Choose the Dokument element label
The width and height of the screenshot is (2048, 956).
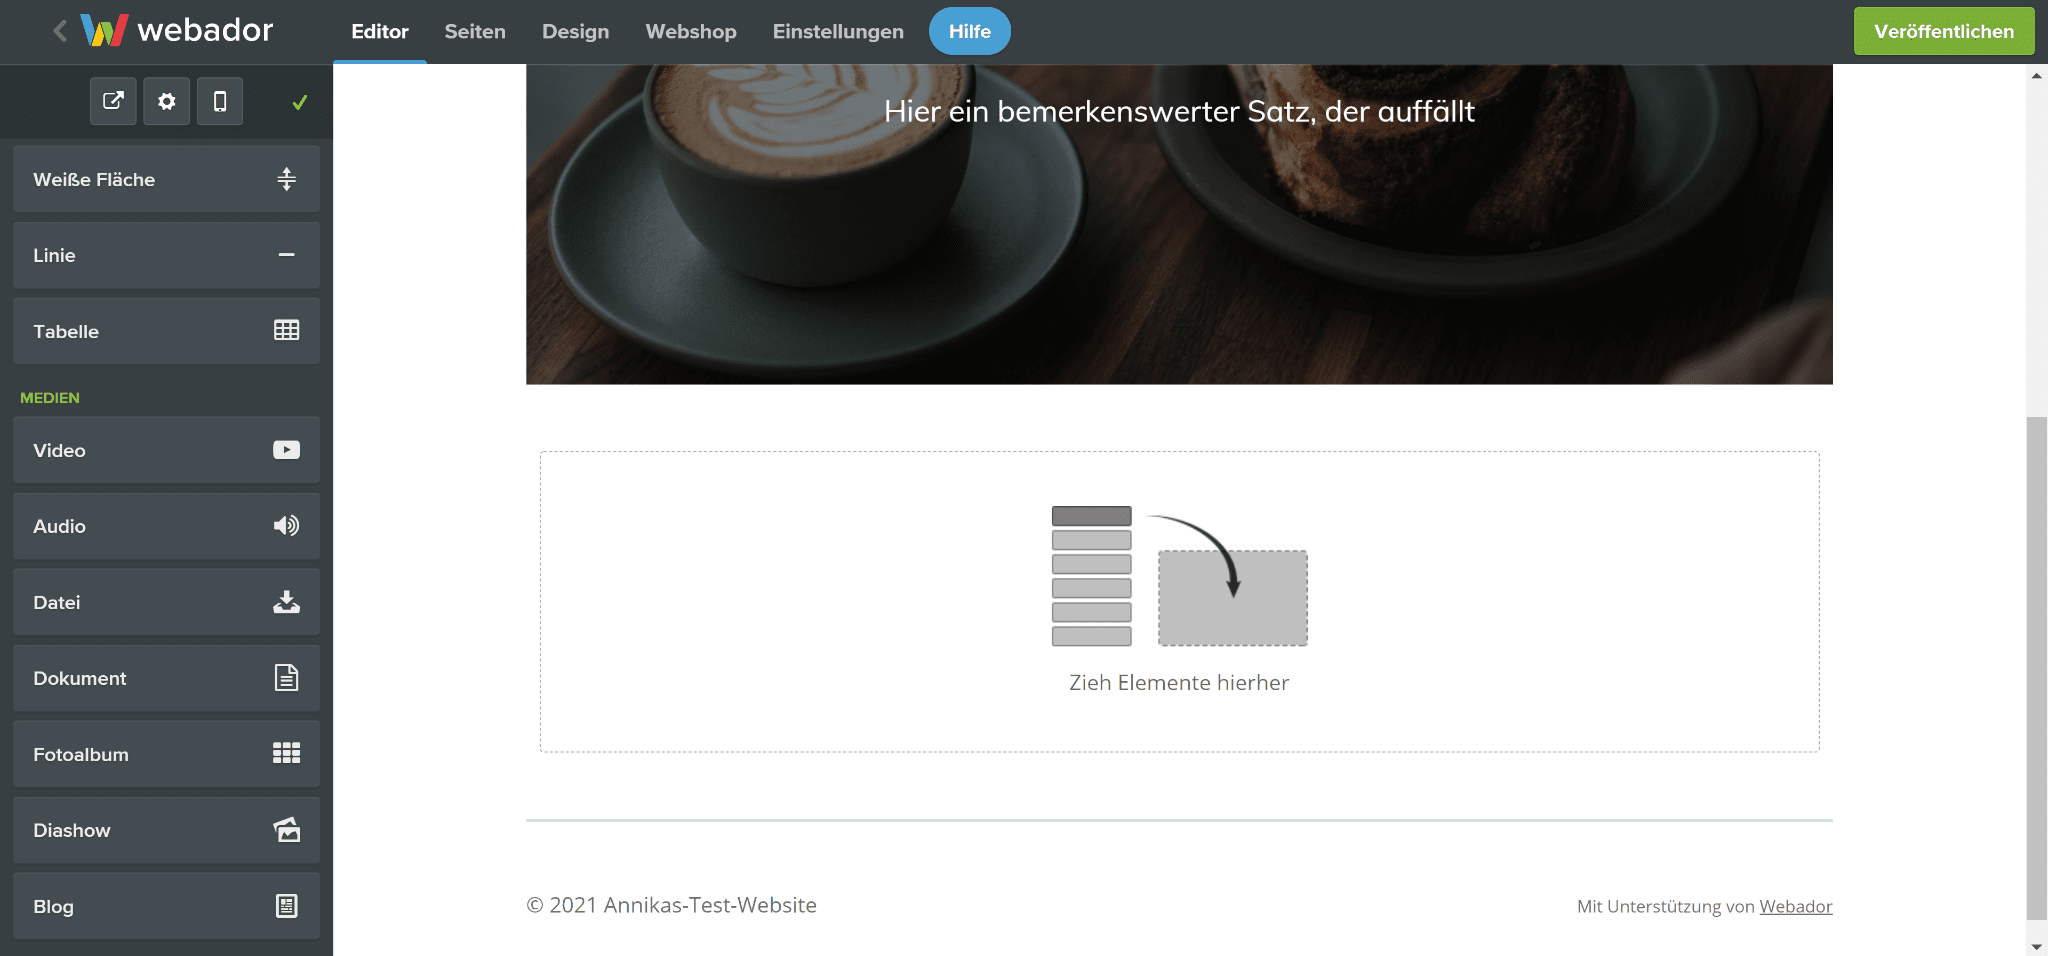pyautogui.click(x=80, y=679)
